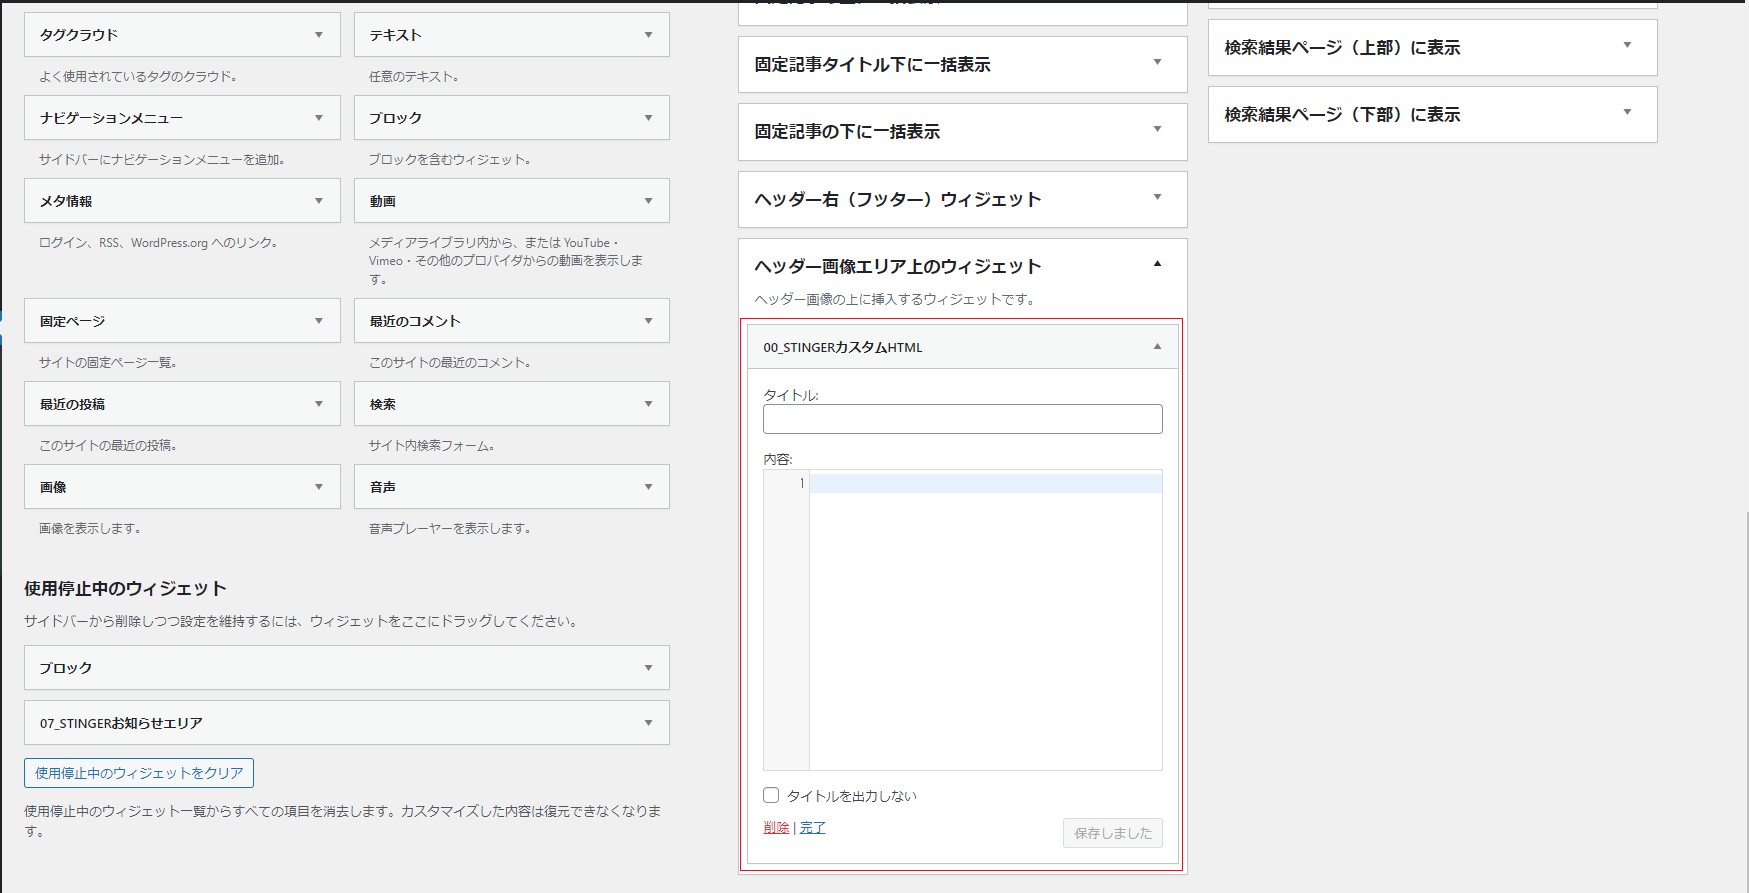
Task: Click the 完了 link
Action: click(x=812, y=828)
